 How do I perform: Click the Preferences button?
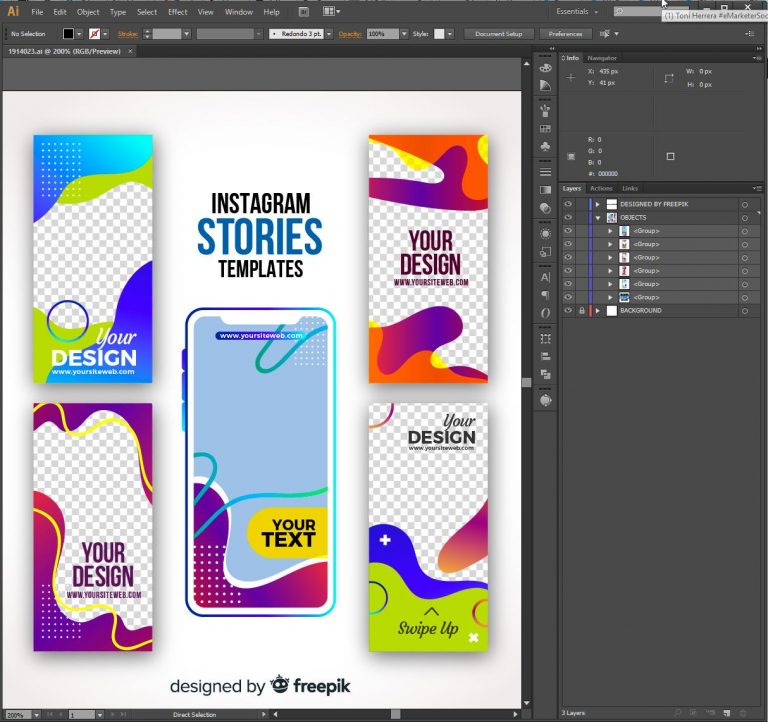point(565,34)
